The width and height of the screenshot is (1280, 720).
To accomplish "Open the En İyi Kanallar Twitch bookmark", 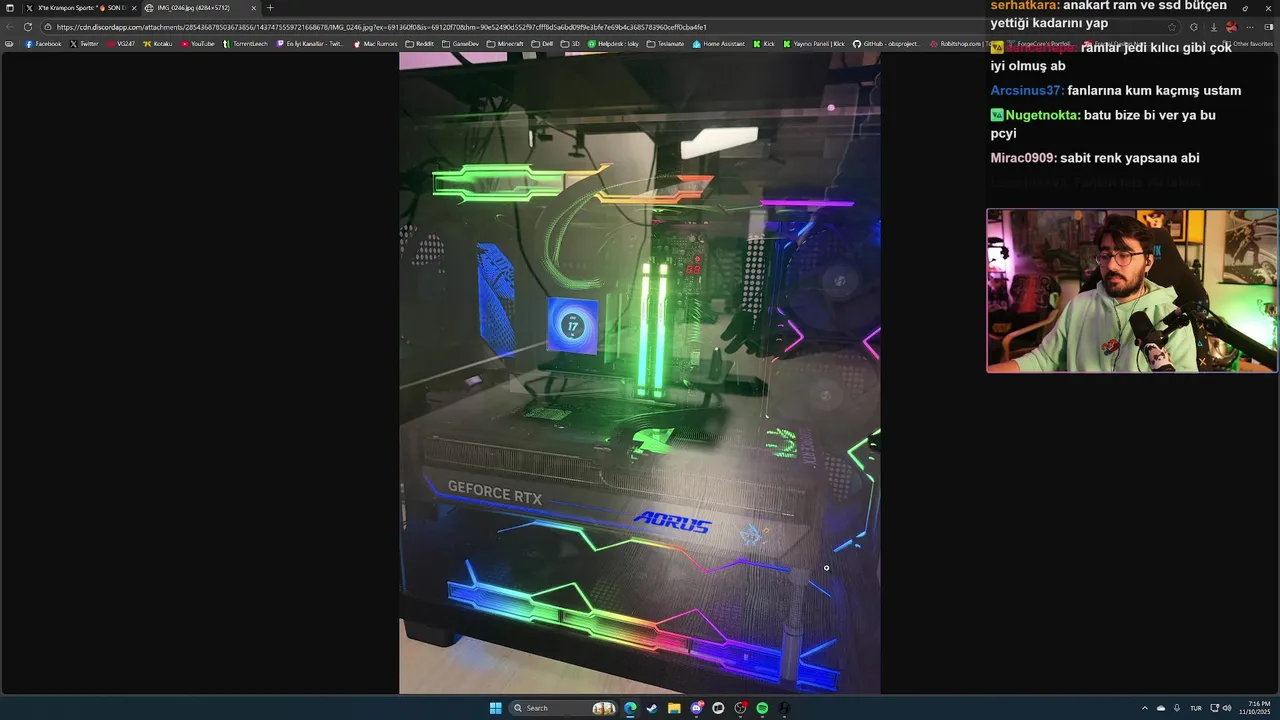I will click(x=310, y=44).
